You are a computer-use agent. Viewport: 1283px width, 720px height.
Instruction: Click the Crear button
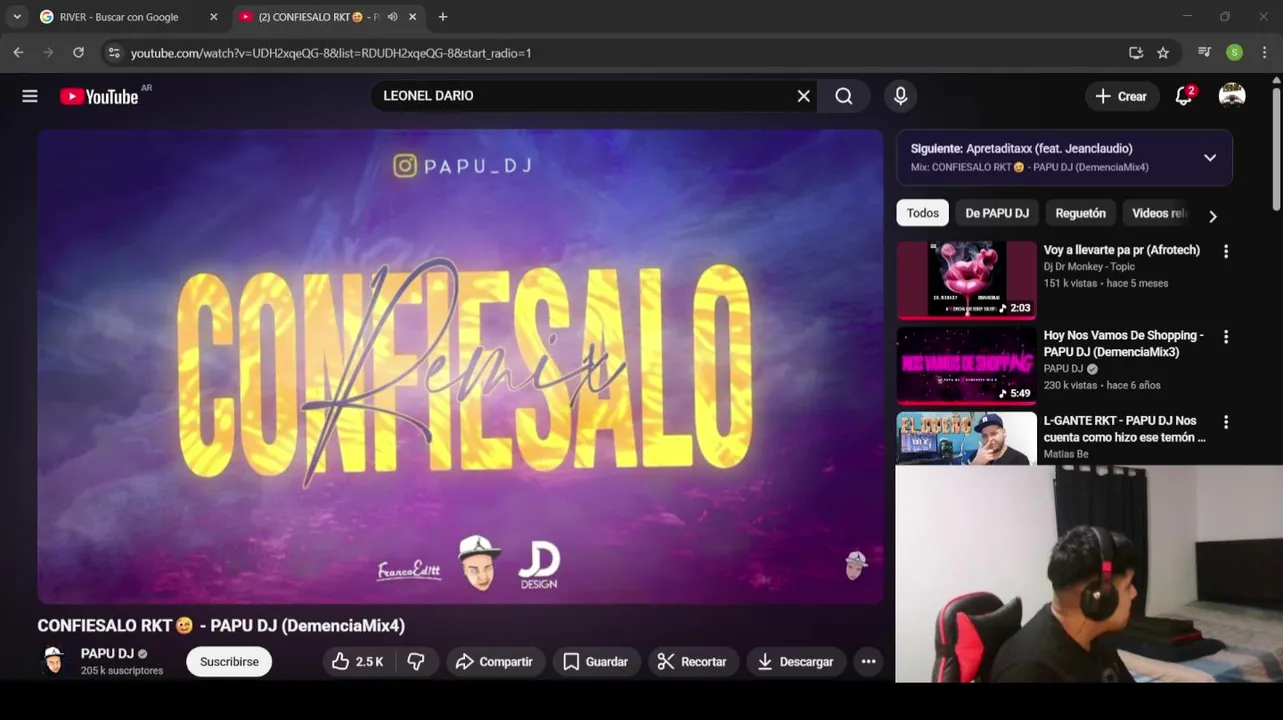[1121, 96]
